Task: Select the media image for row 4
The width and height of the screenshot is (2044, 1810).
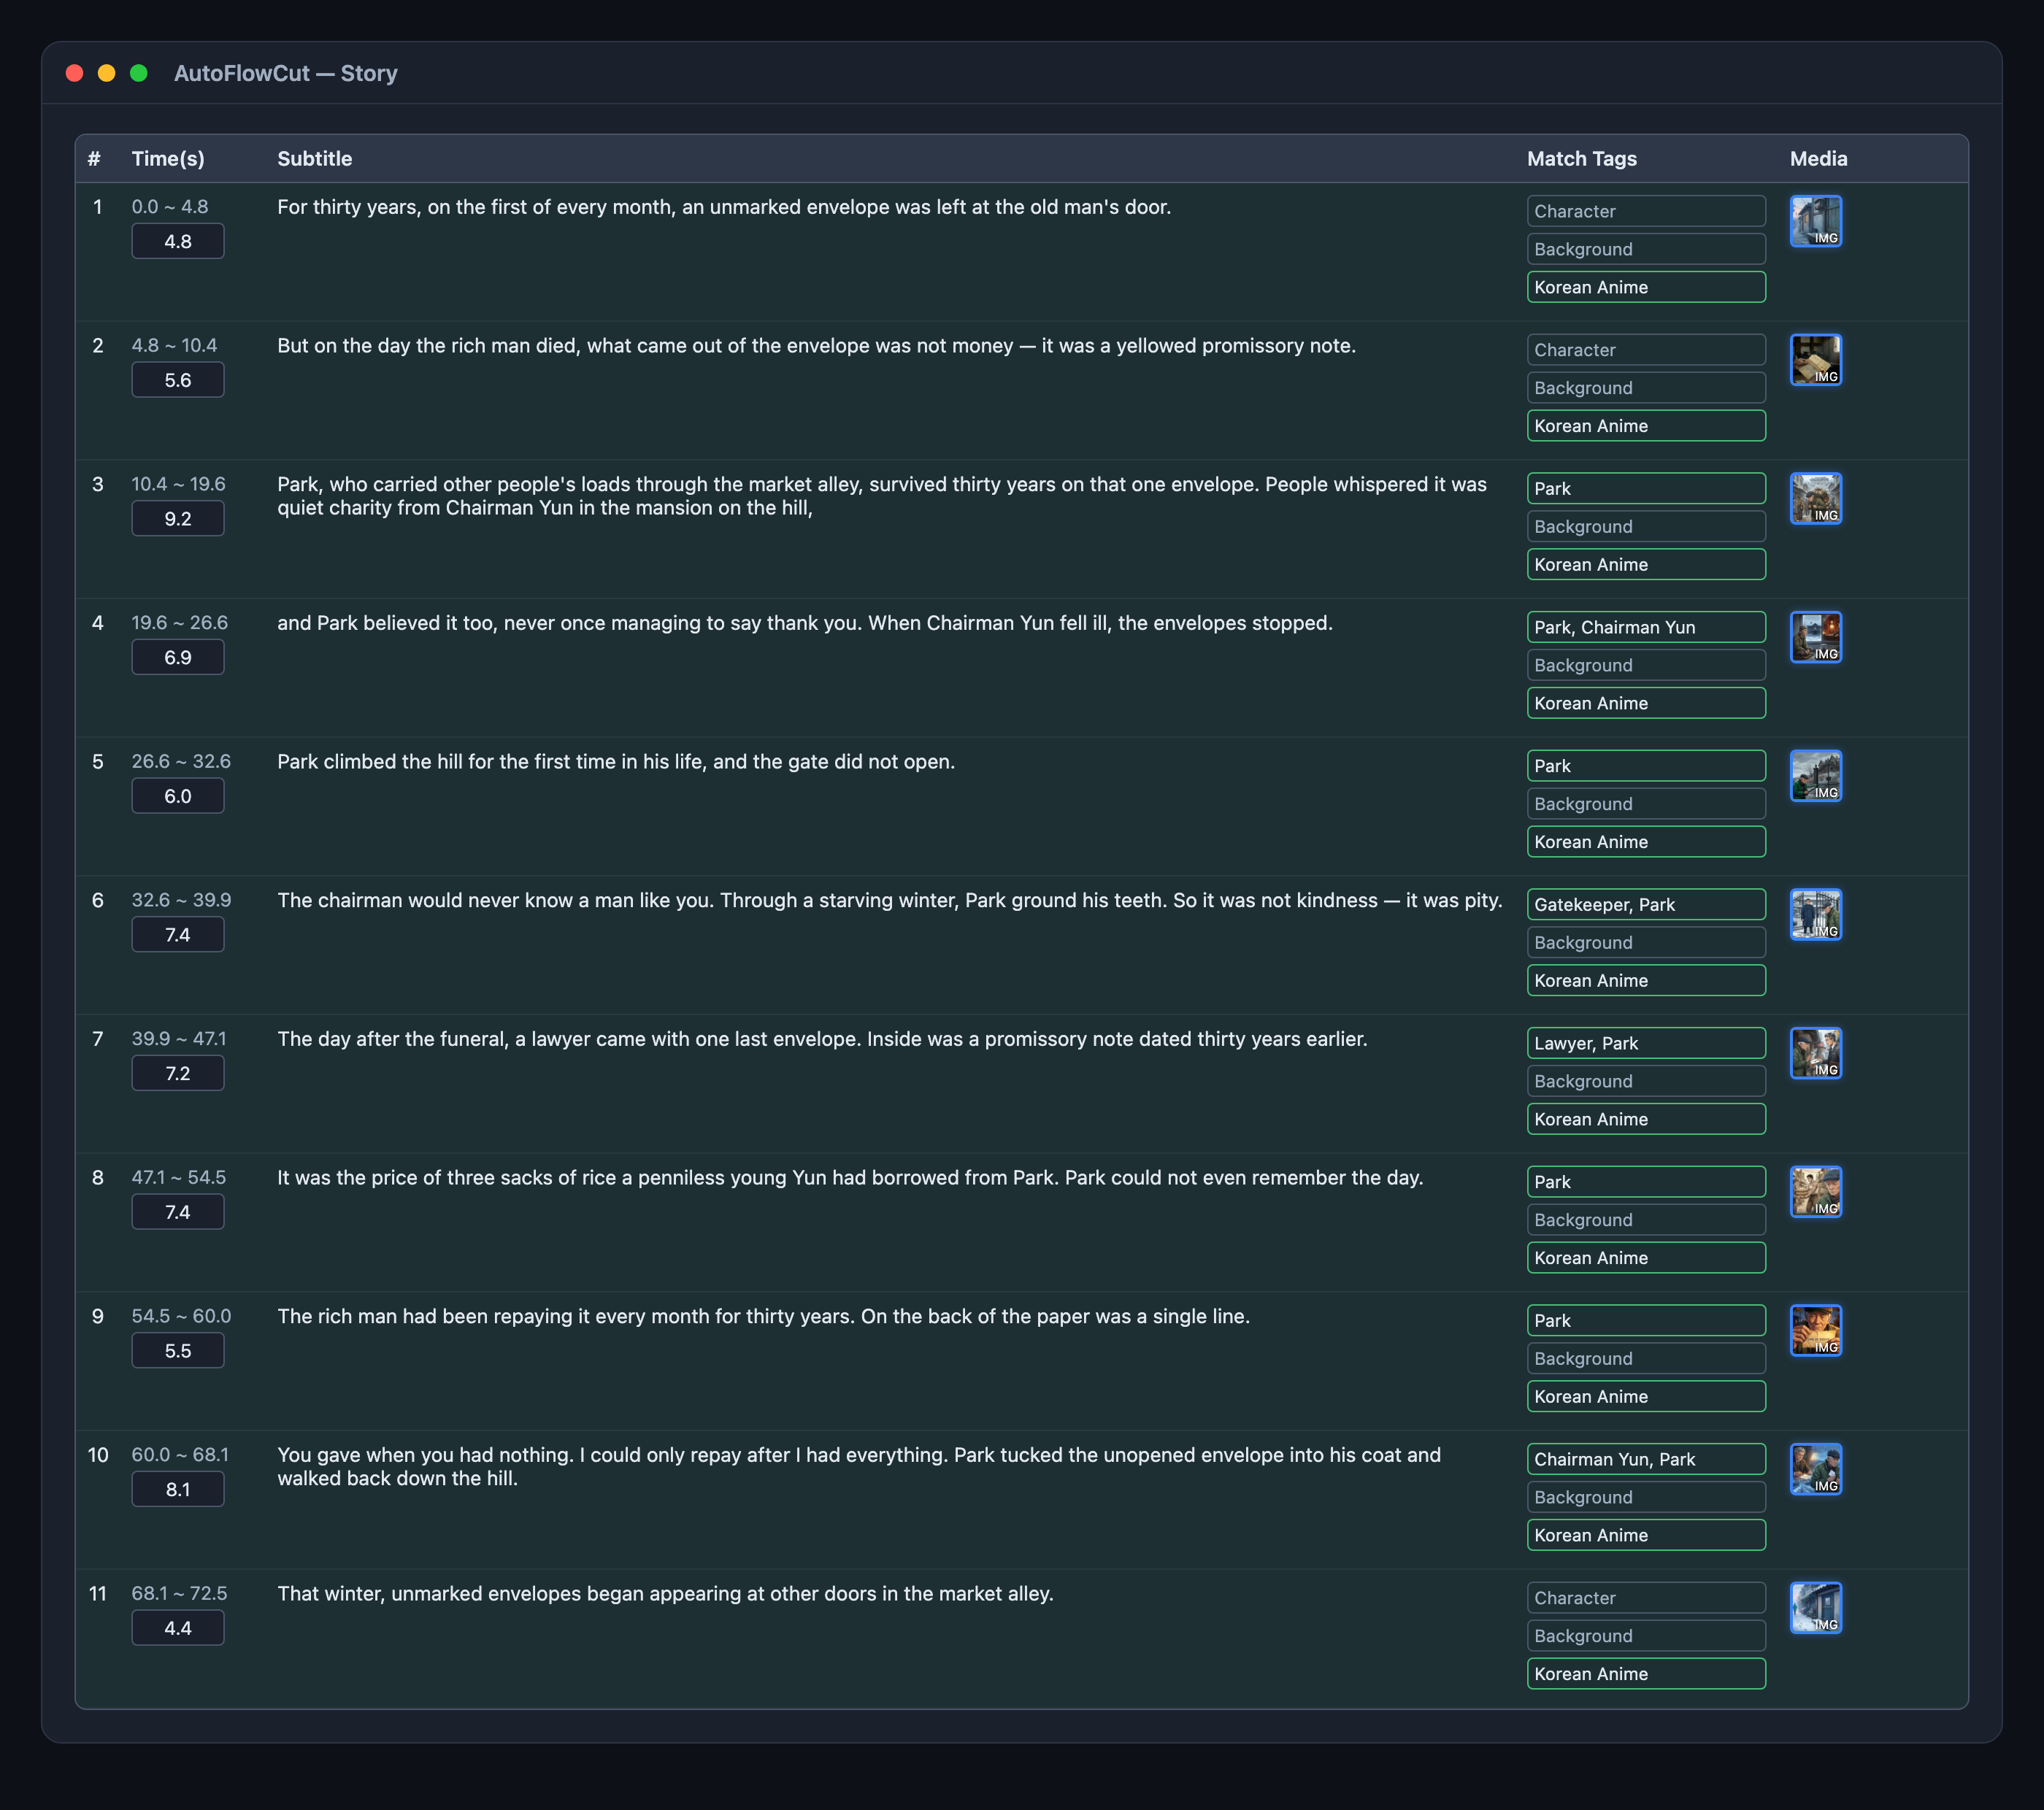Action: 1815,637
